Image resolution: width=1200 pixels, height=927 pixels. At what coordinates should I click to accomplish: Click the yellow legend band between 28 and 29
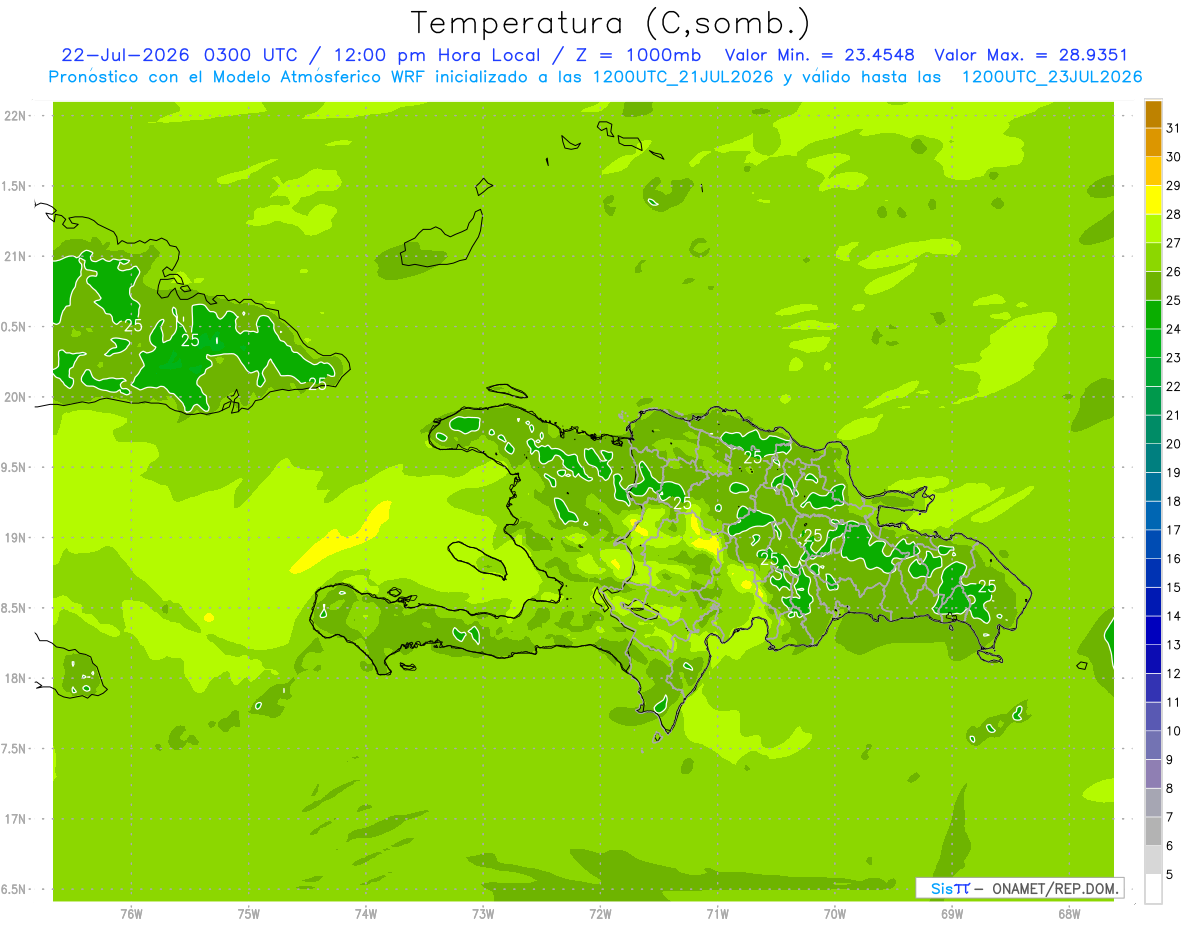[1153, 200]
